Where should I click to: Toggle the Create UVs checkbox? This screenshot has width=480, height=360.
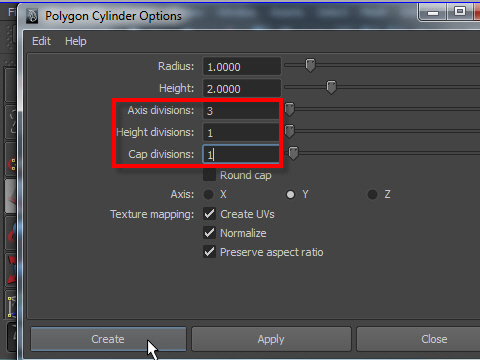coord(209,214)
